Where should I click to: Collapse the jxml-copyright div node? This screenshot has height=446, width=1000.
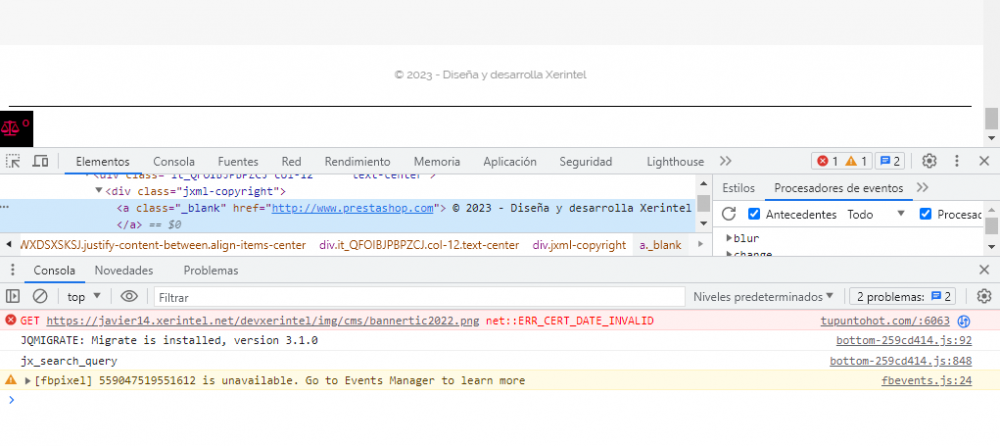point(99,191)
